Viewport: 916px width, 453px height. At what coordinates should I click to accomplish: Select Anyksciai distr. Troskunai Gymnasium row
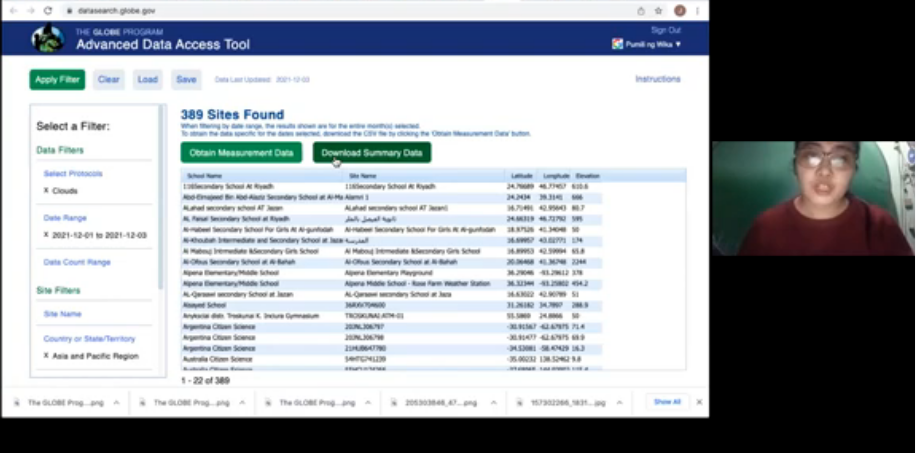pos(391,316)
